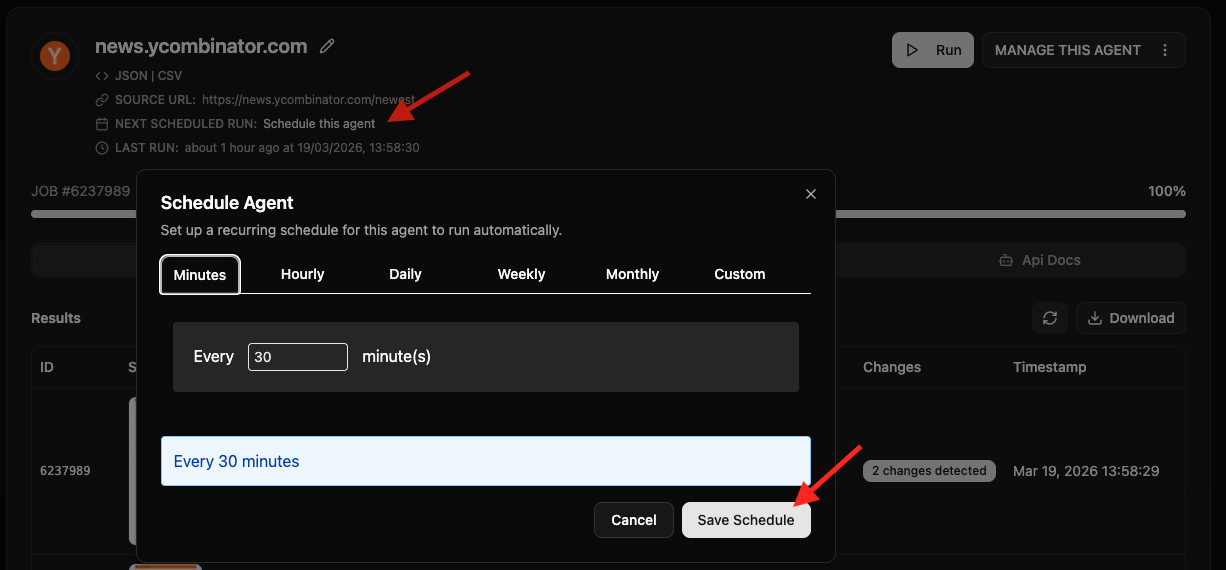Viewport: 1226px width, 570px height.
Task: Select the Minutes schedule tab
Action: pos(200,275)
